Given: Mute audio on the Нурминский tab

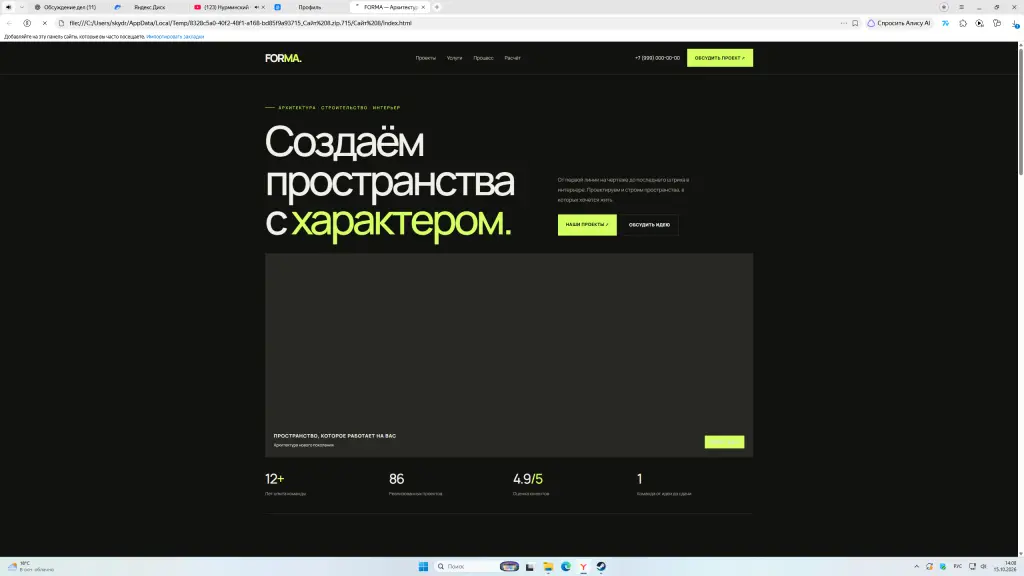Looking at the screenshot, I should click(x=256, y=7).
